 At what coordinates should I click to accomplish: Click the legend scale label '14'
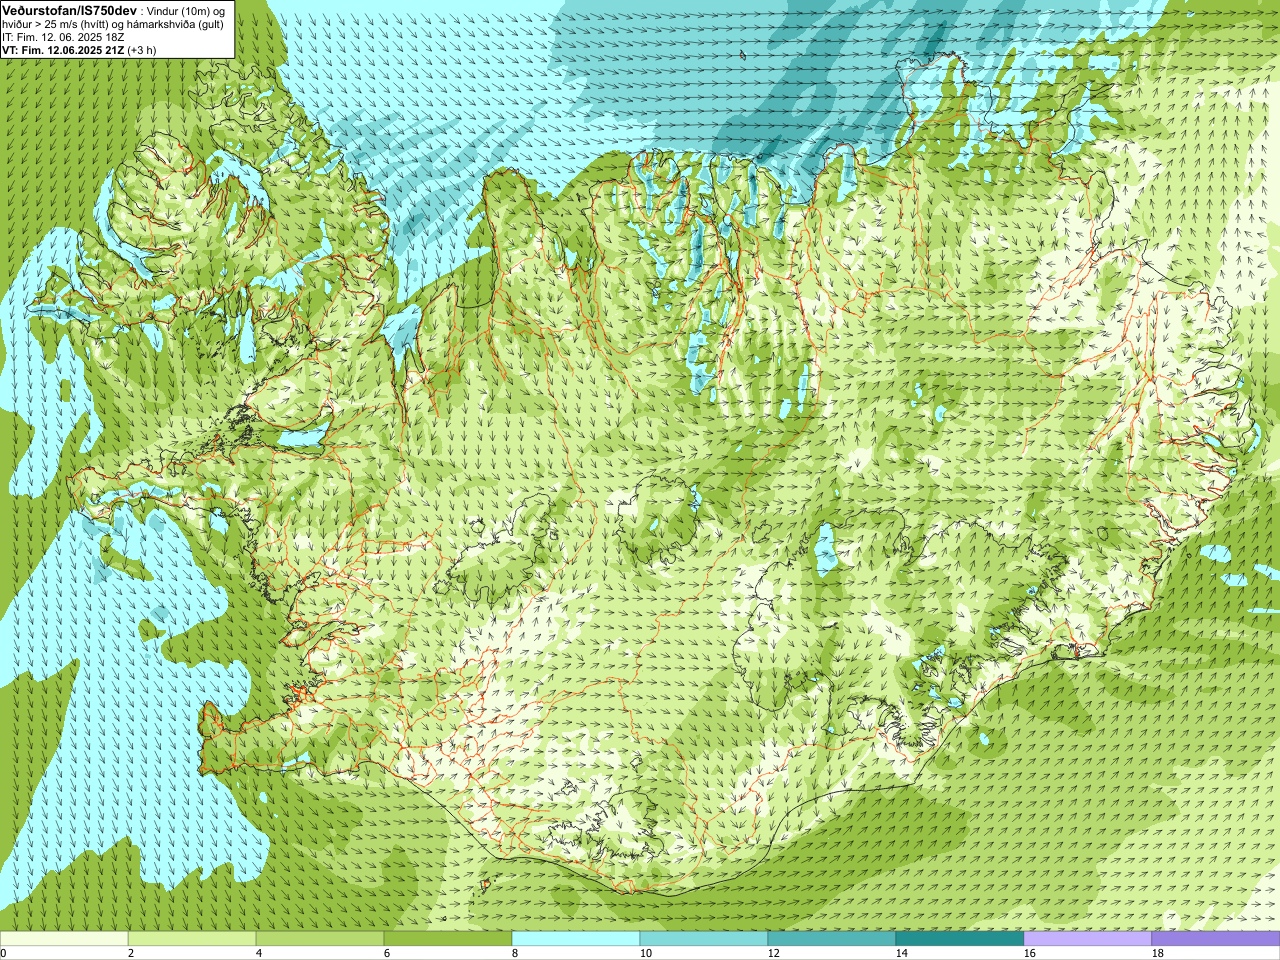(902, 953)
